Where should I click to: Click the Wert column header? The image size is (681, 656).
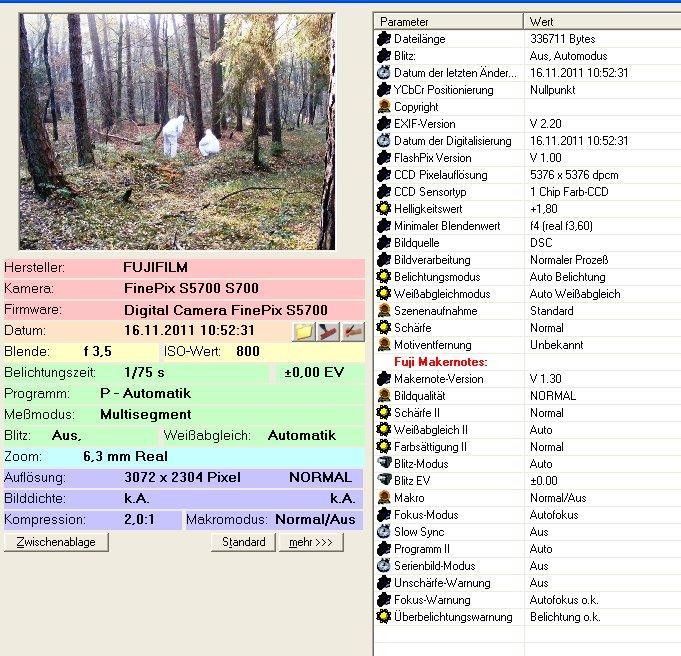pyautogui.click(x=600, y=21)
